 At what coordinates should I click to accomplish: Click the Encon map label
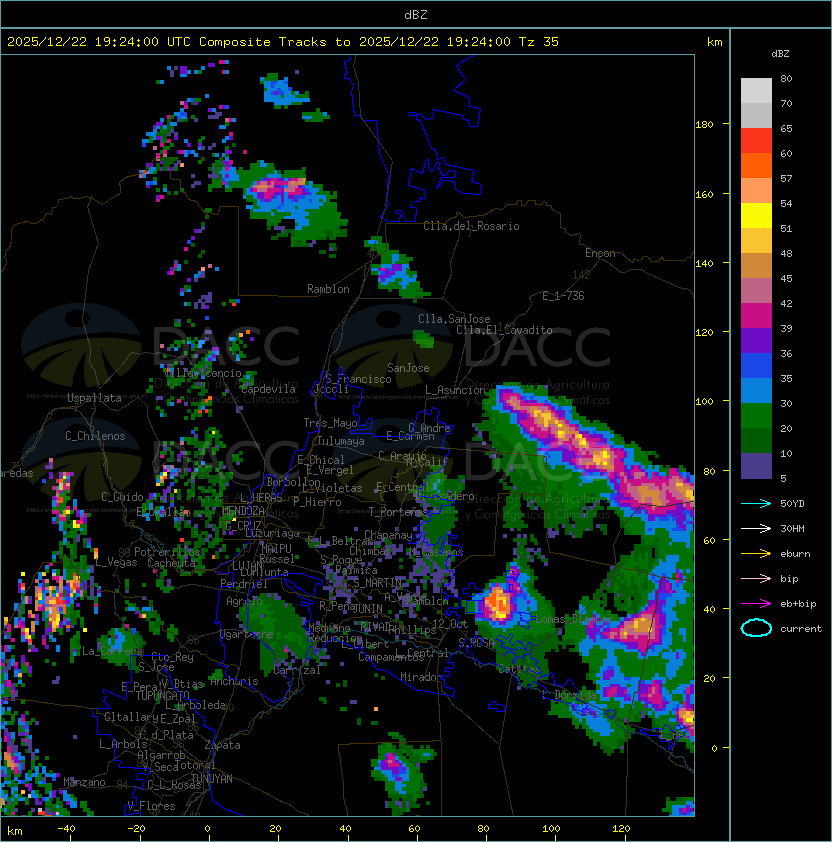pyautogui.click(x=600, y=253)
